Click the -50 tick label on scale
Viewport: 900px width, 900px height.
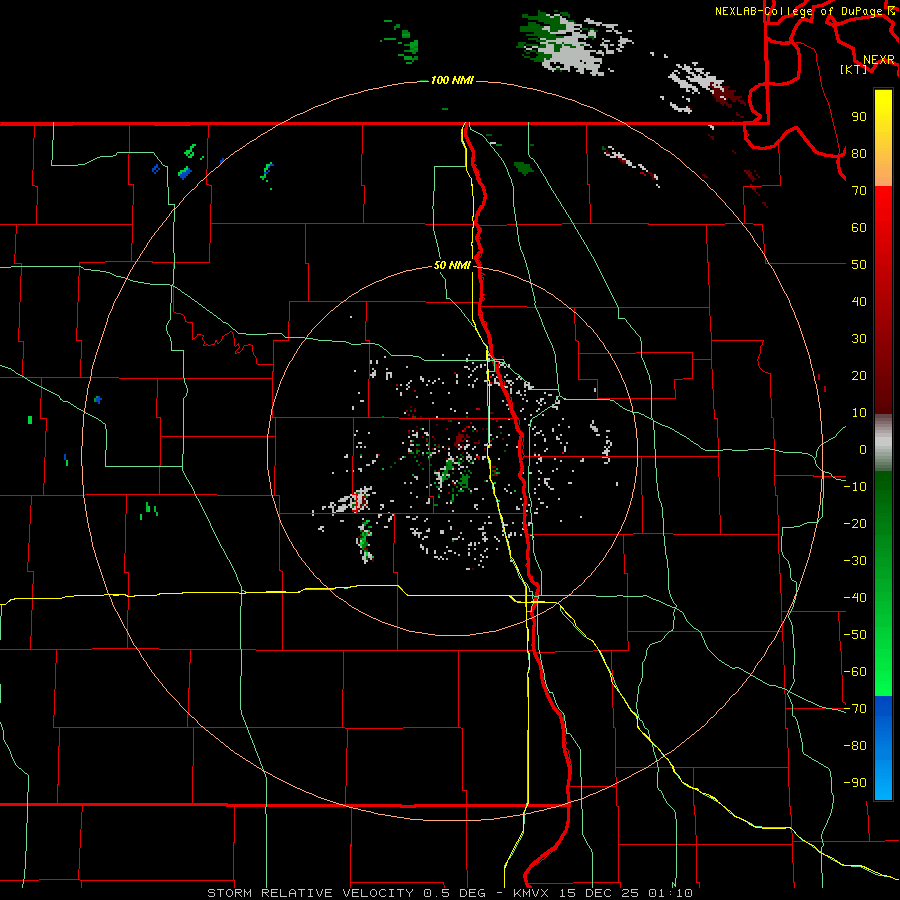[855, 635]
